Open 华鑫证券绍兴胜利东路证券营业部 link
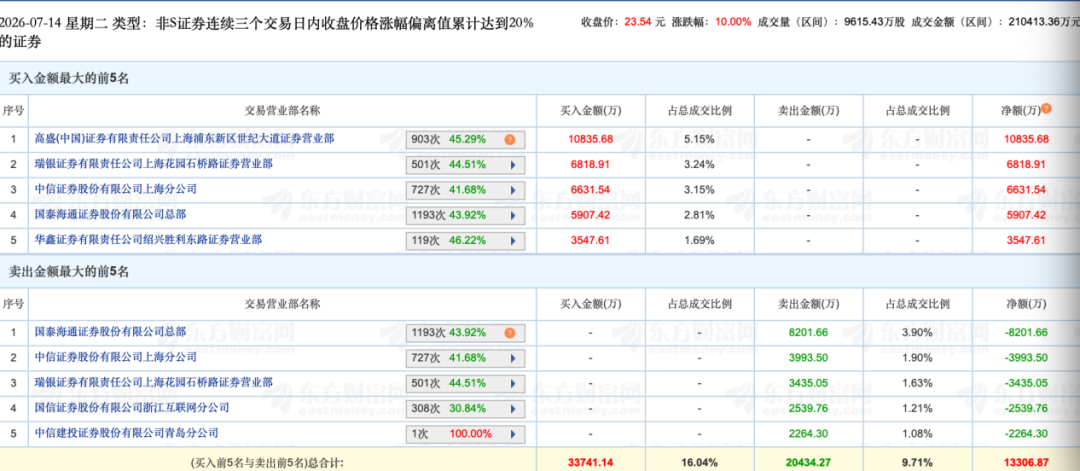The height and width of the screenshot is (471, 1080). [148, 240]
